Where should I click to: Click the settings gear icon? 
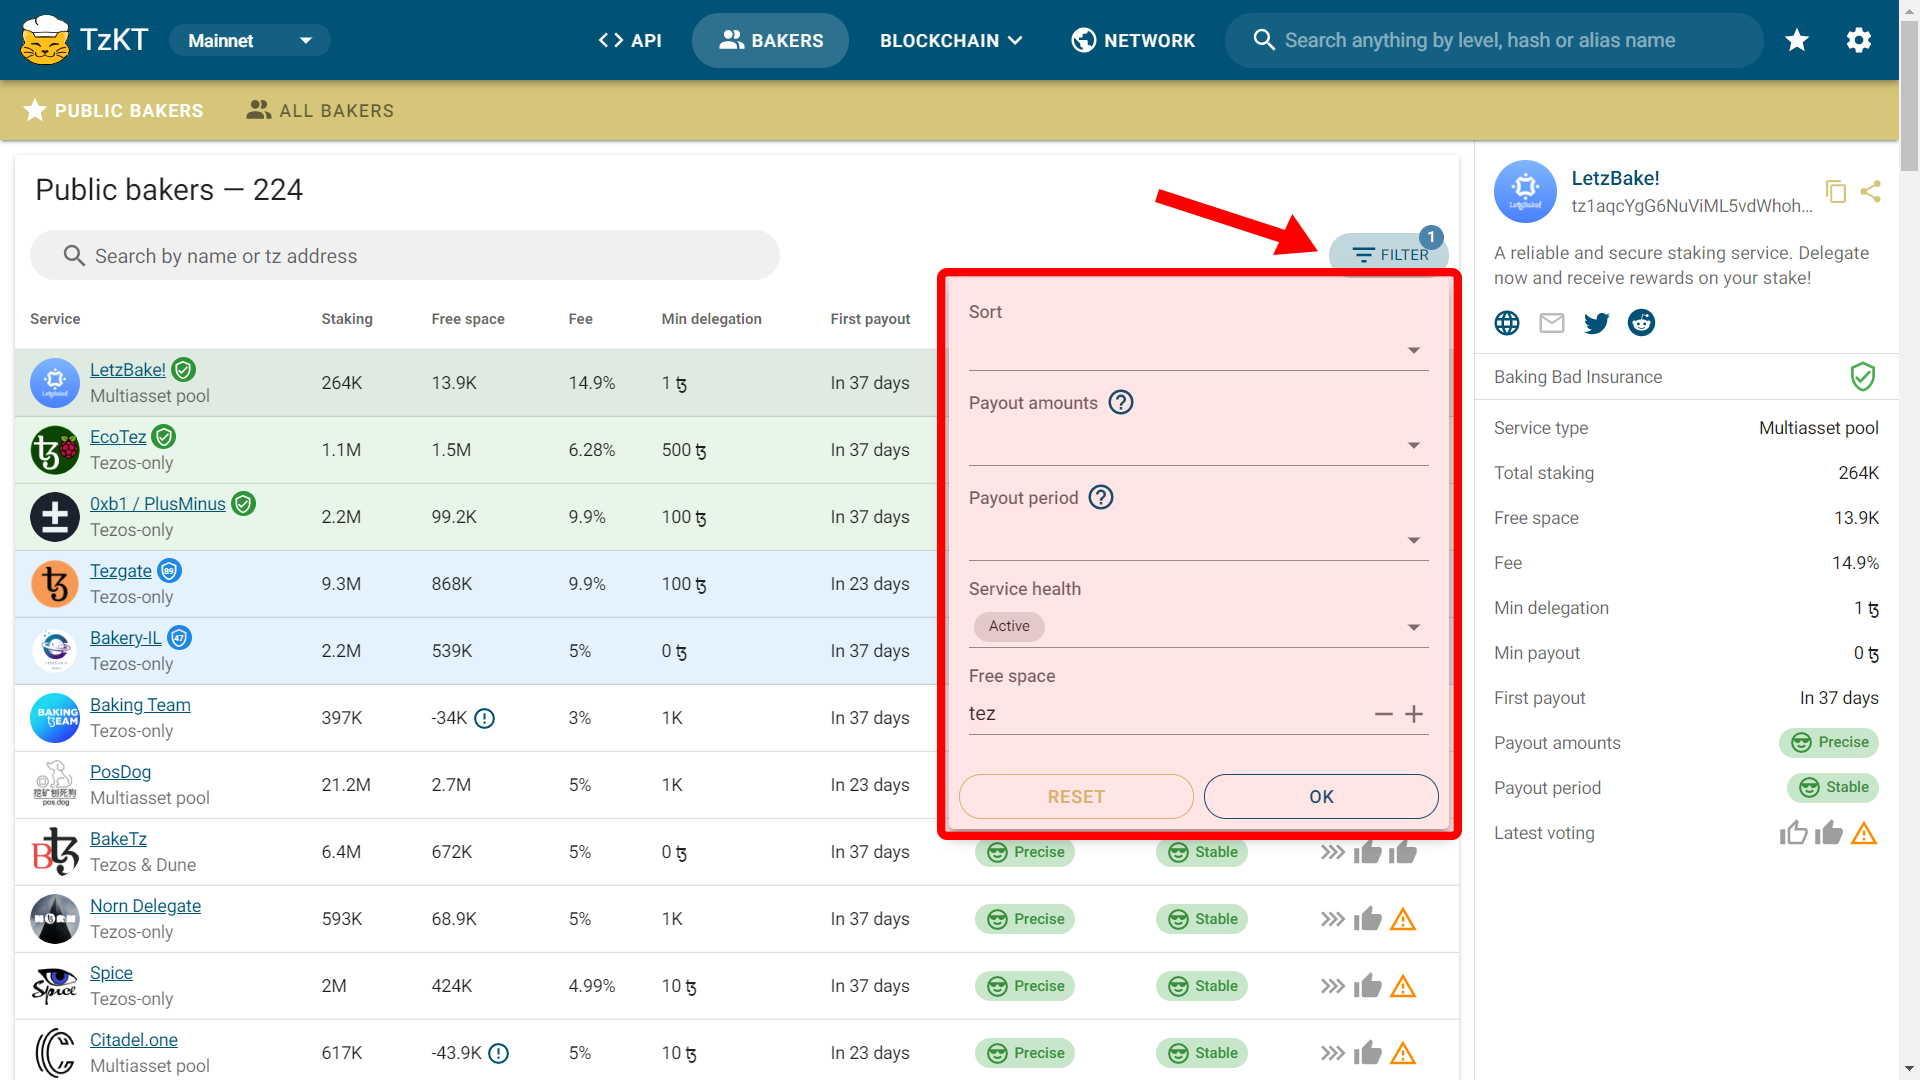(x=1858, y=40)
